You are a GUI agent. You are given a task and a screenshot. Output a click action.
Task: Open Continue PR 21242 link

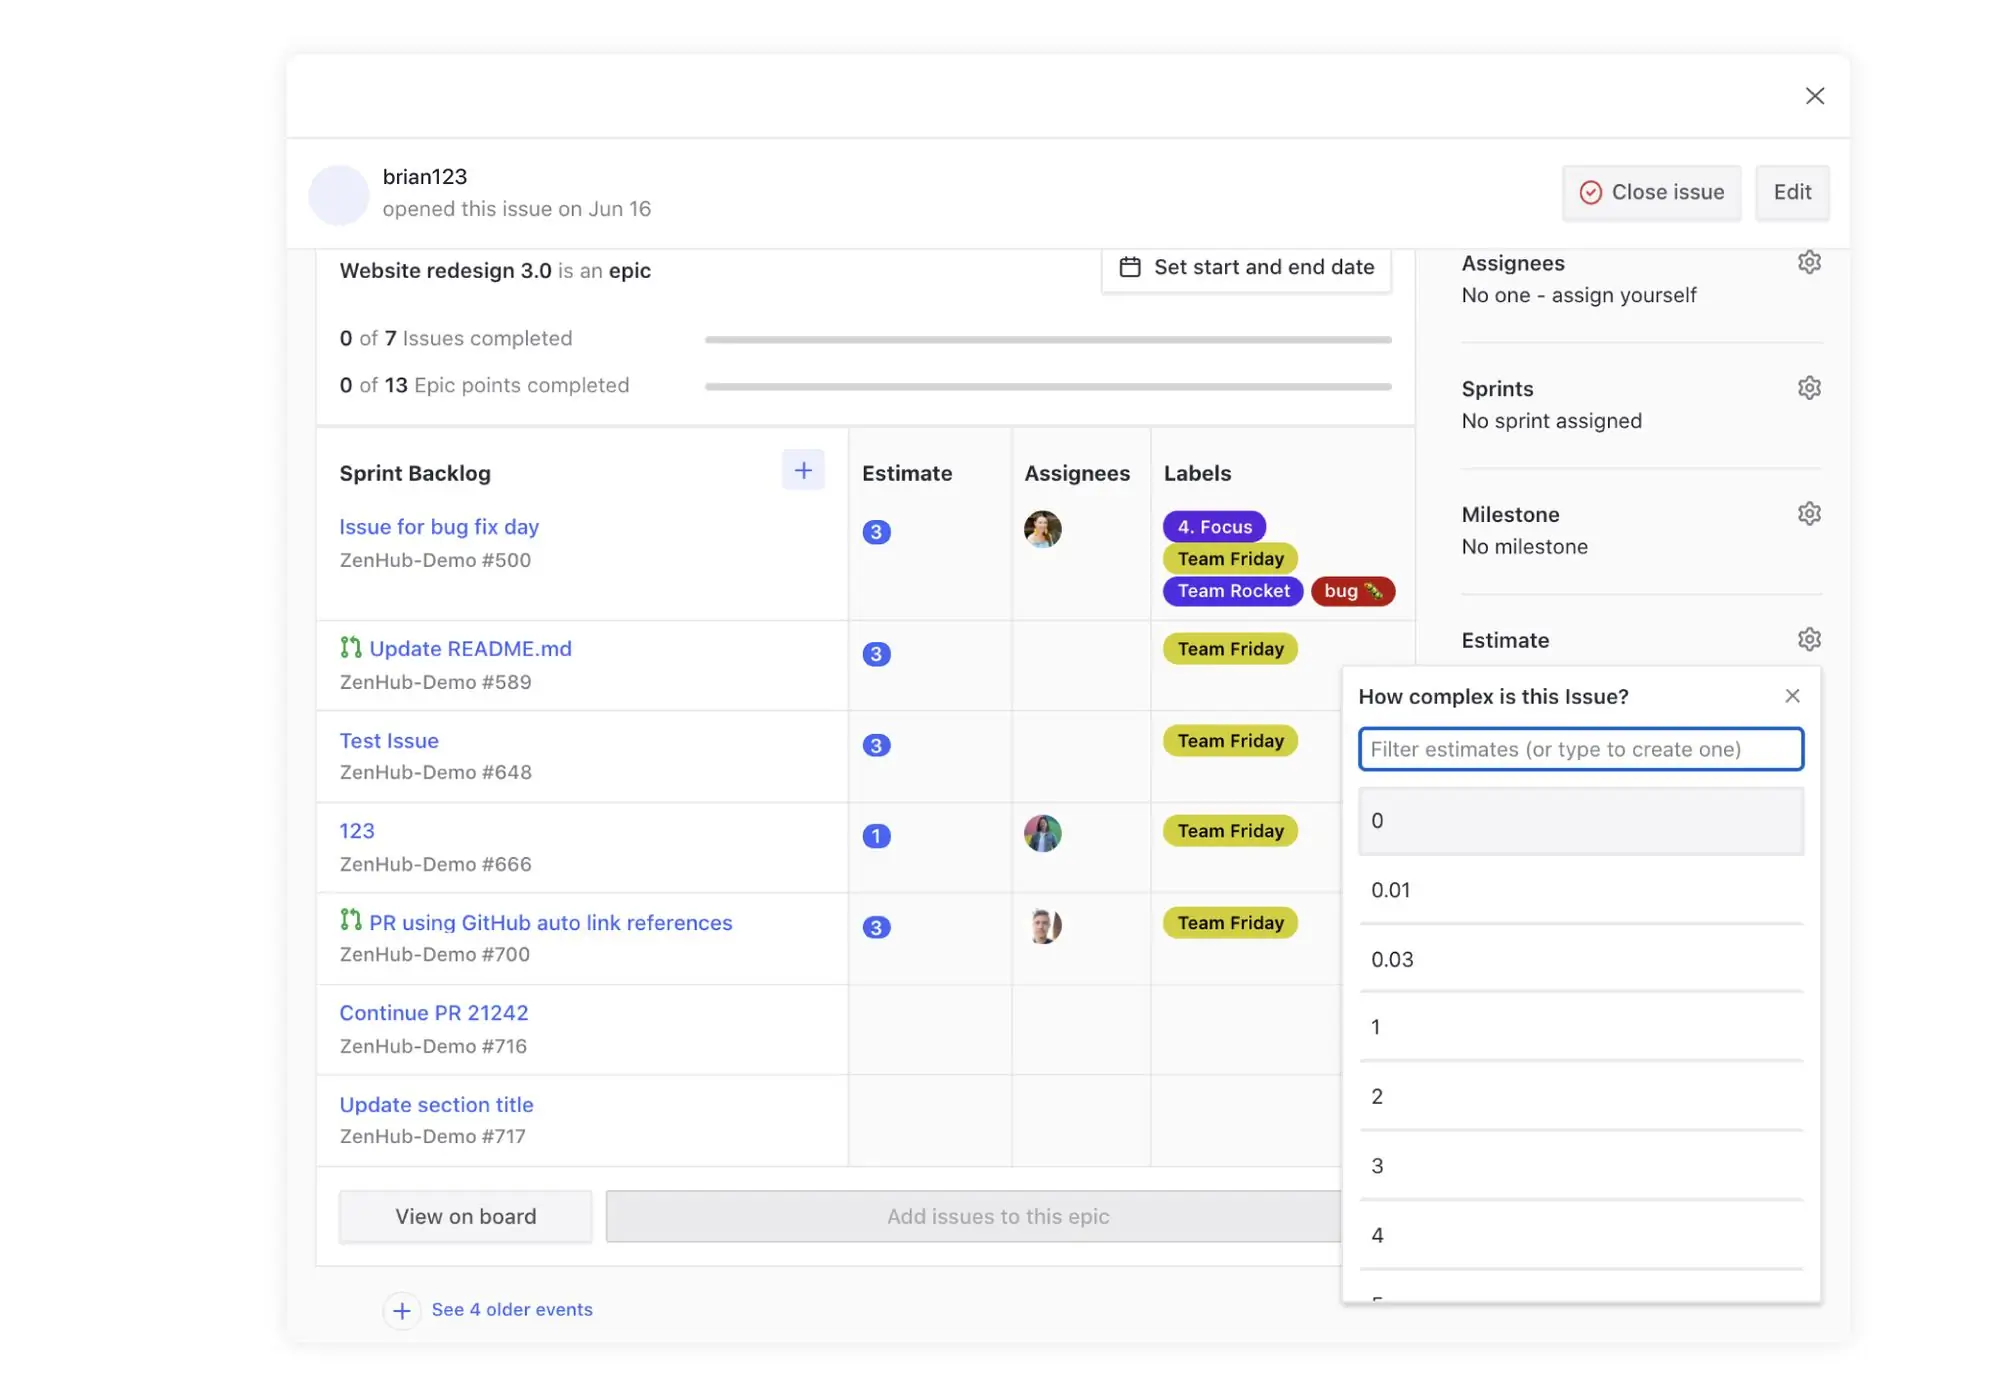coord(433,1013)
